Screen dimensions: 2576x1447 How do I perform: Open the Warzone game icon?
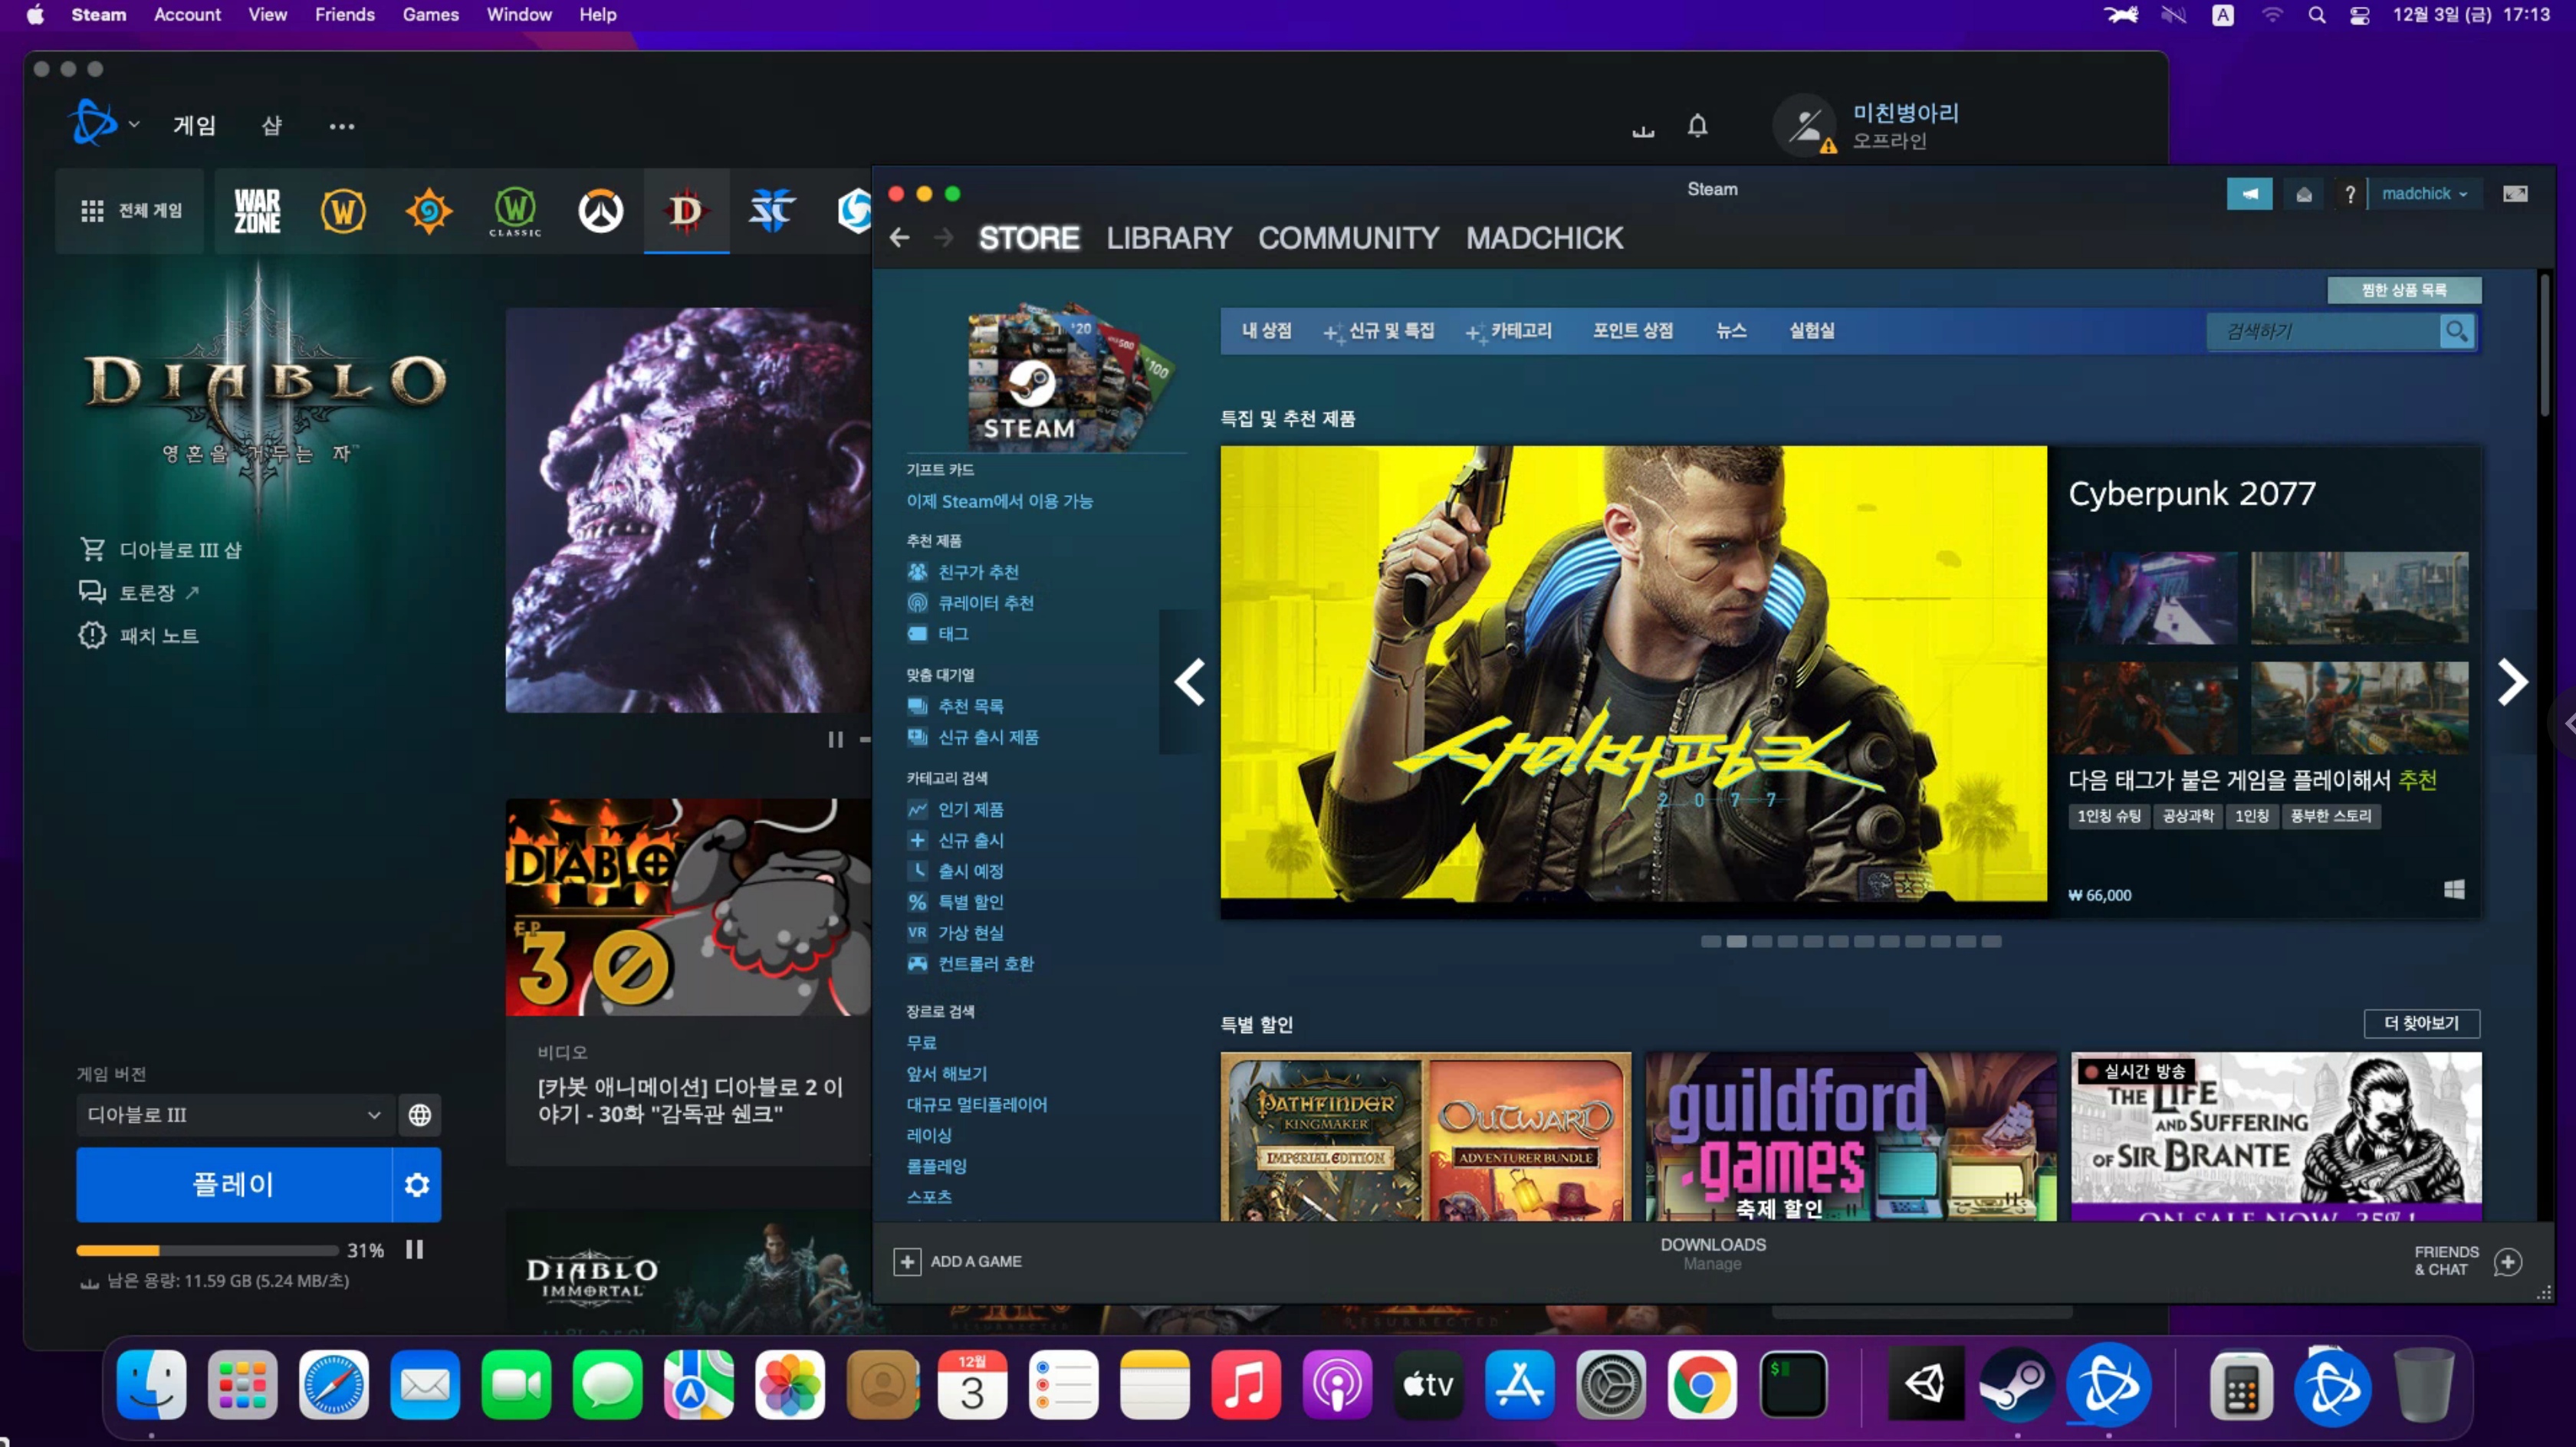pos(257,211)
